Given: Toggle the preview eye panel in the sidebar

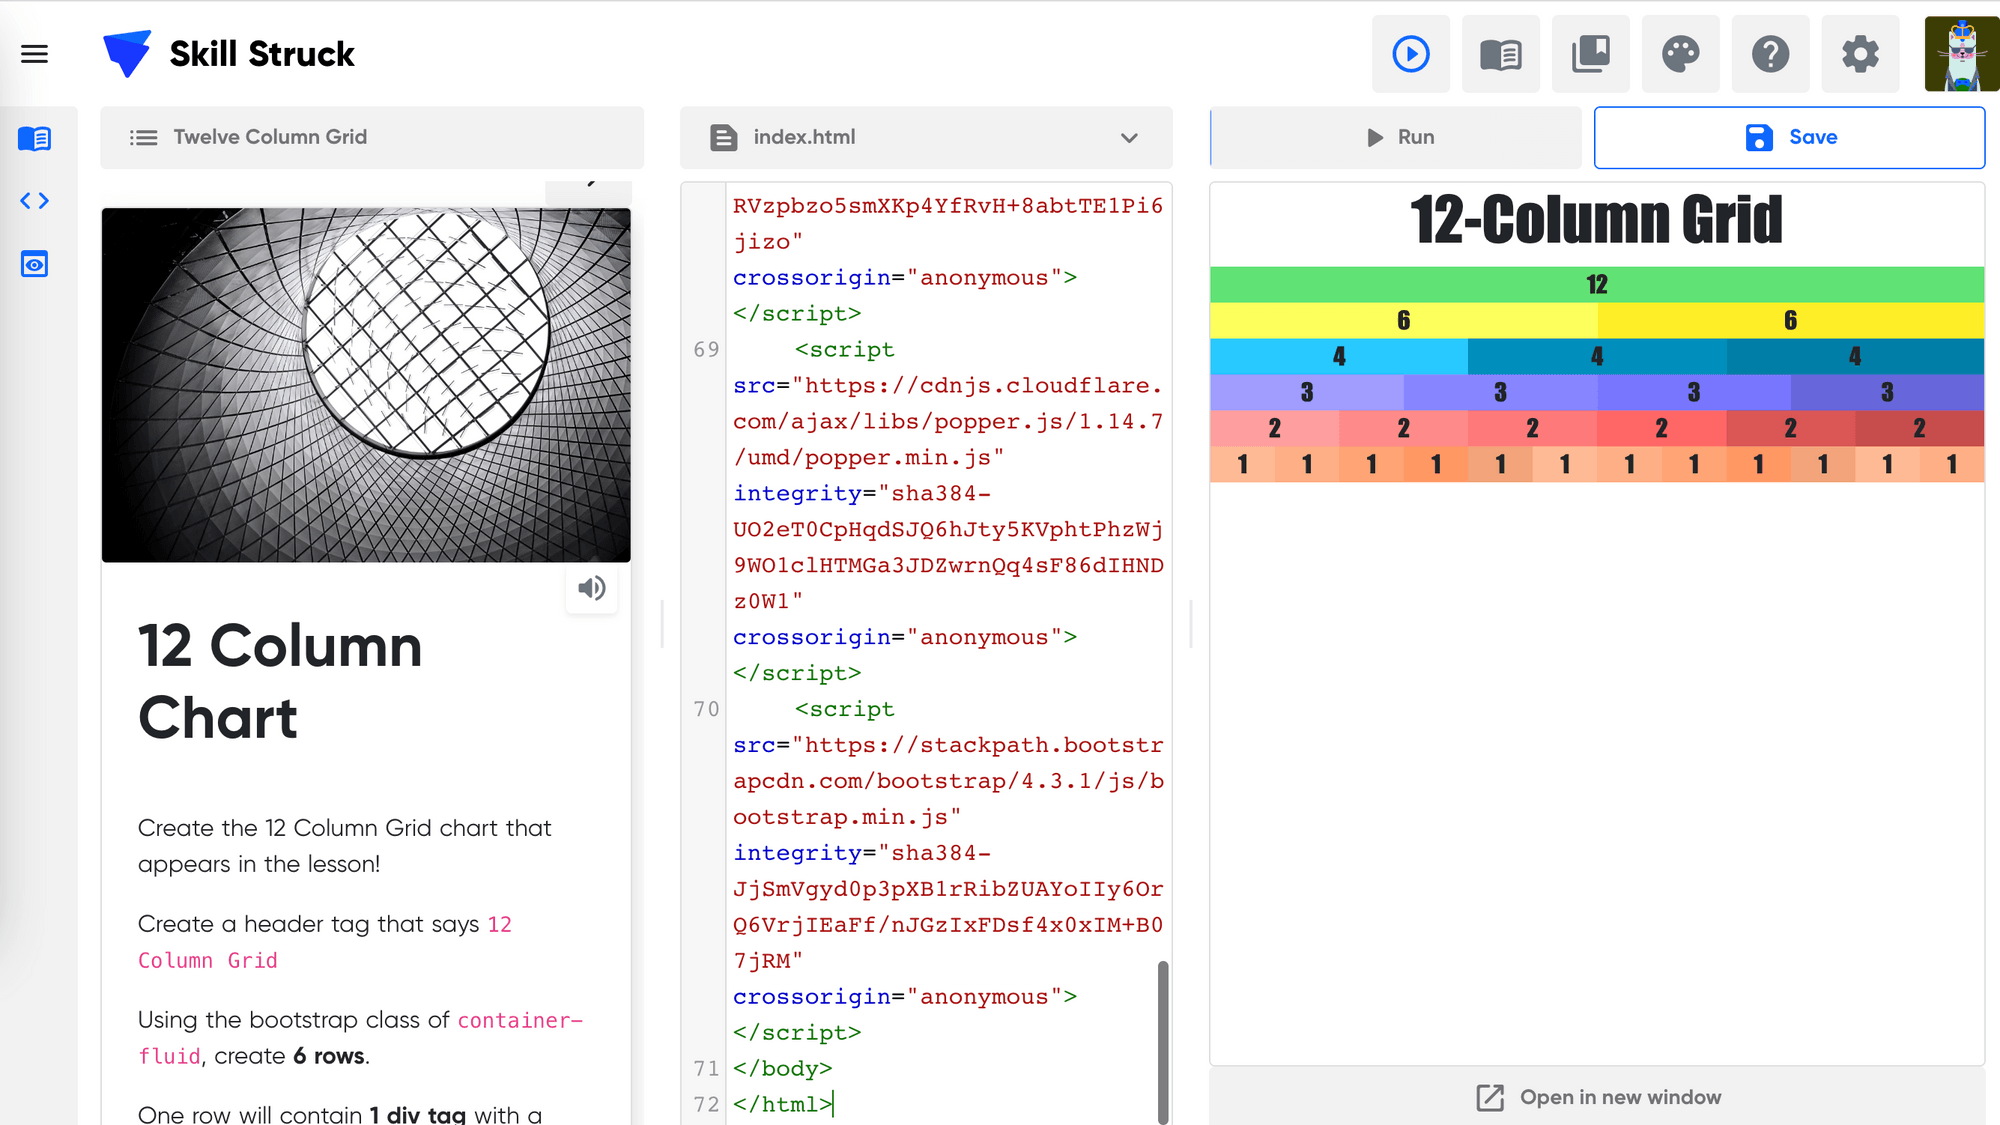Looking at the screenshot, I should tap(34, 264).
